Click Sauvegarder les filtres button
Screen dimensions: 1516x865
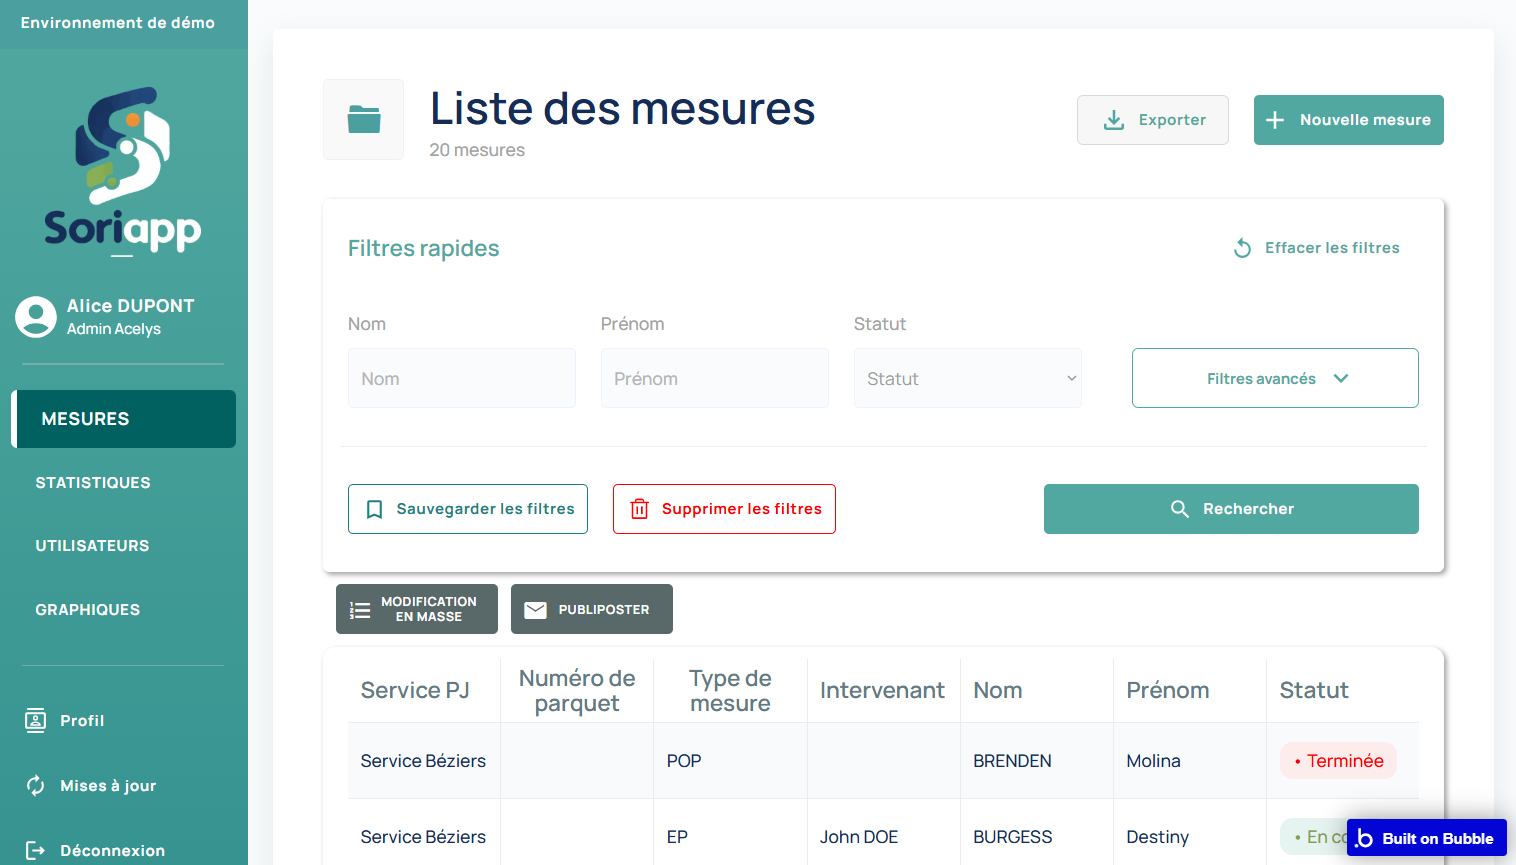click(468, 509)
